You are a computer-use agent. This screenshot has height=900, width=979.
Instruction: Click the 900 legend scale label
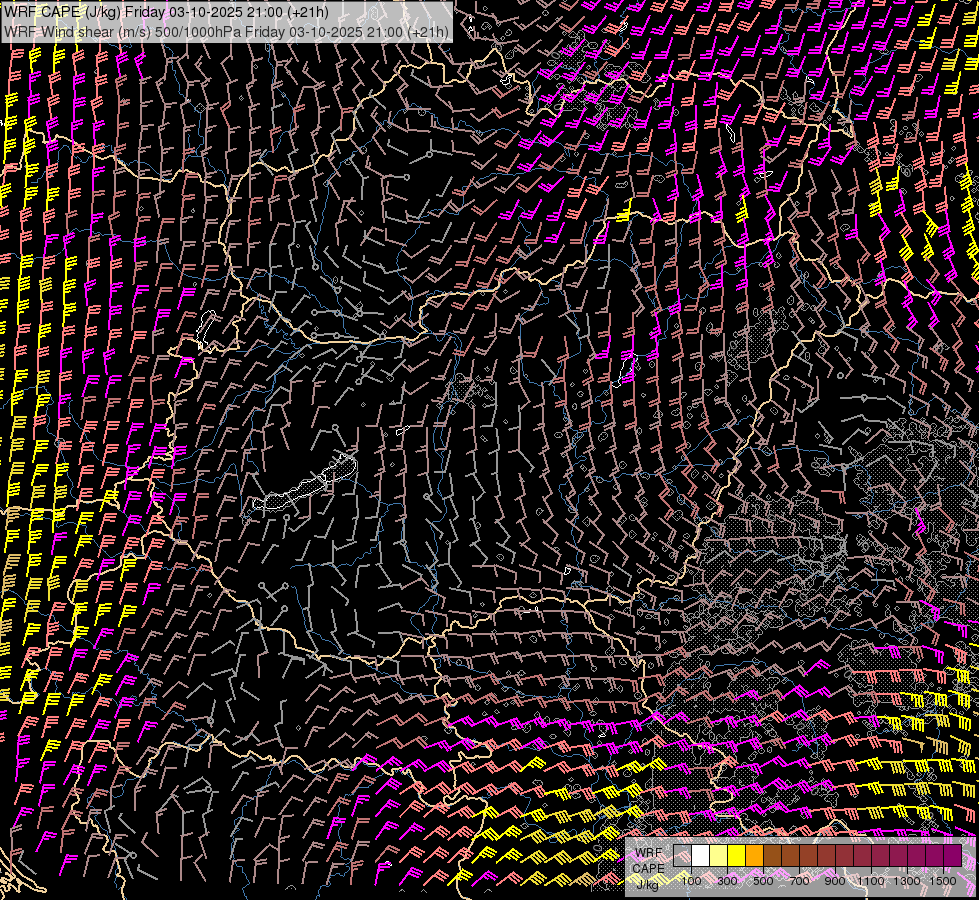click(835, 881)
